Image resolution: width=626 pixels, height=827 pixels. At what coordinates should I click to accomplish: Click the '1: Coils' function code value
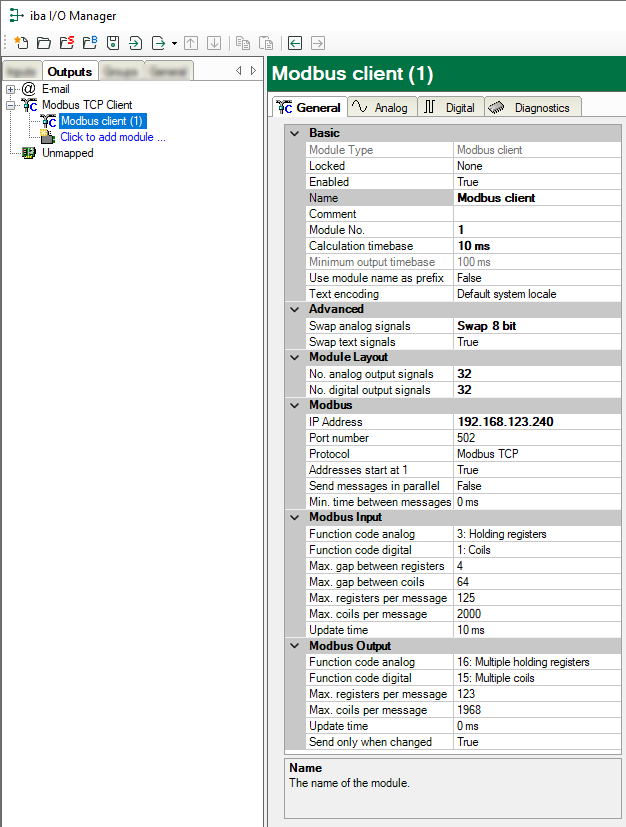537,550
